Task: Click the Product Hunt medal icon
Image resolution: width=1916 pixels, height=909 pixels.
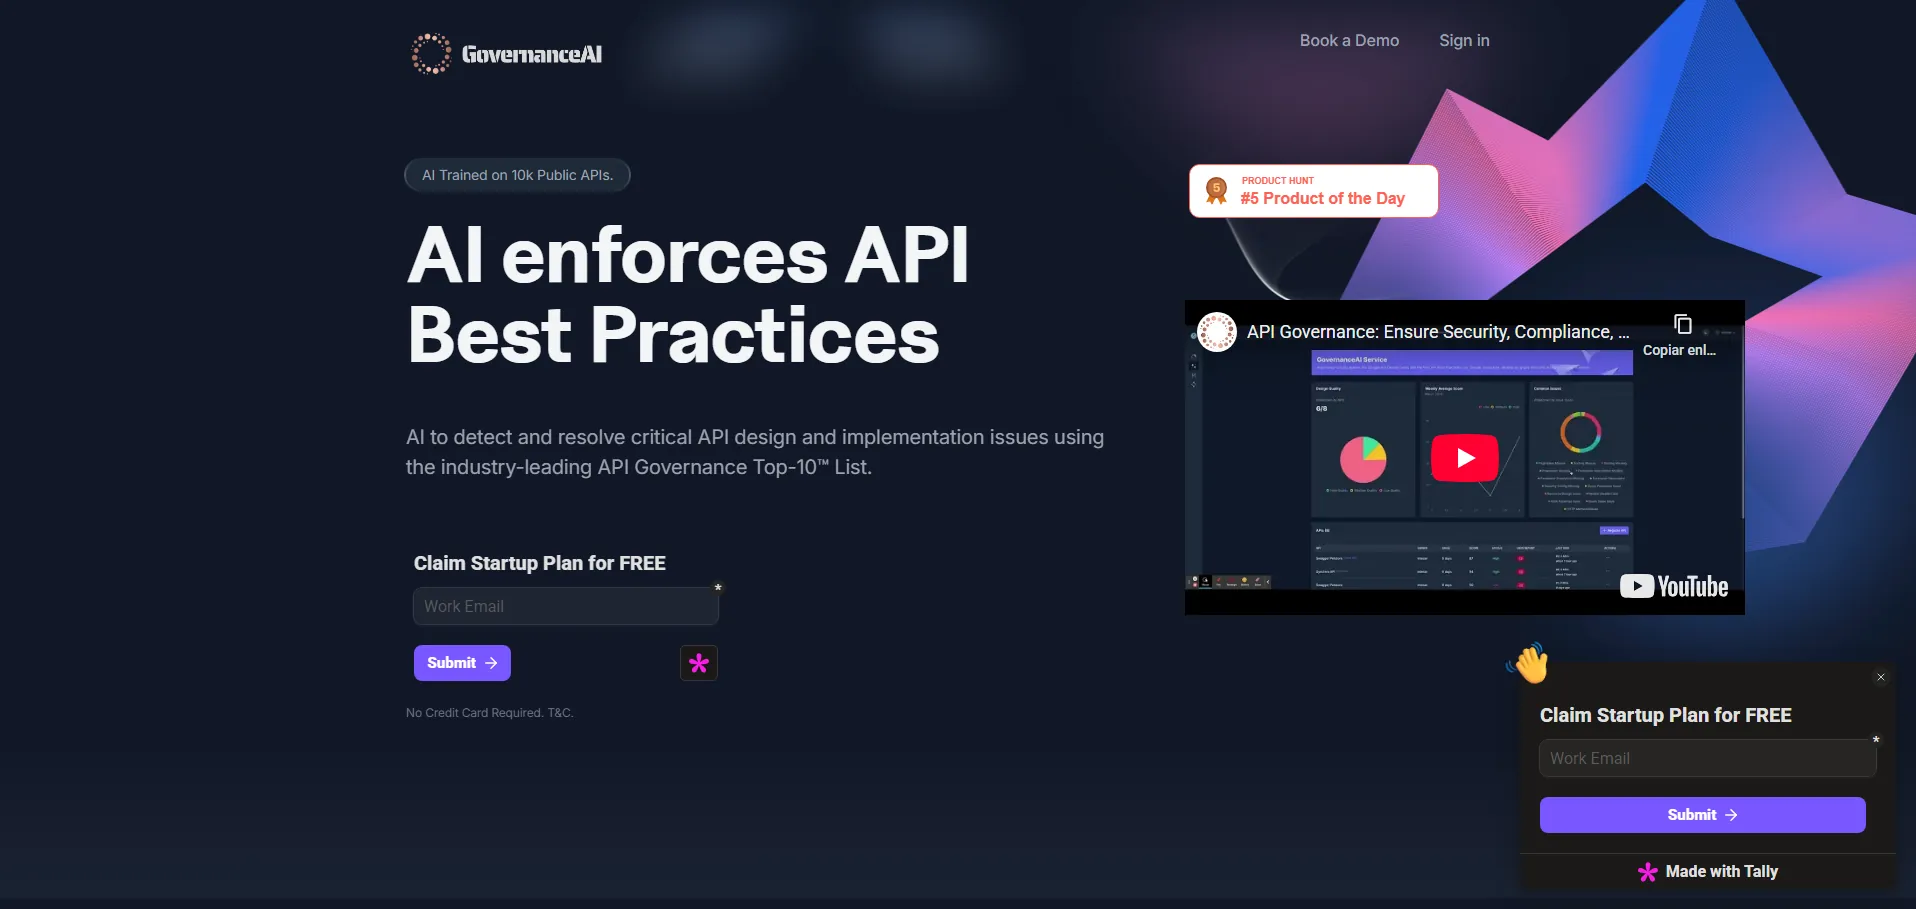Action: coord(1216,190)
